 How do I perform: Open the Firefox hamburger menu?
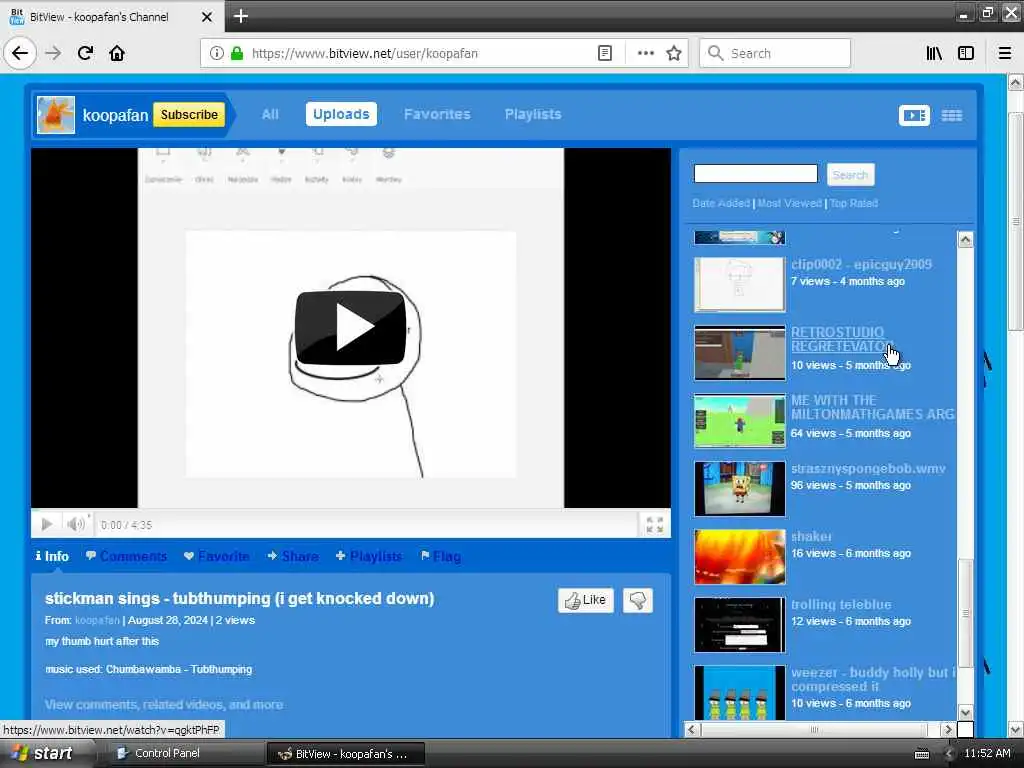tap(1005, 53)
